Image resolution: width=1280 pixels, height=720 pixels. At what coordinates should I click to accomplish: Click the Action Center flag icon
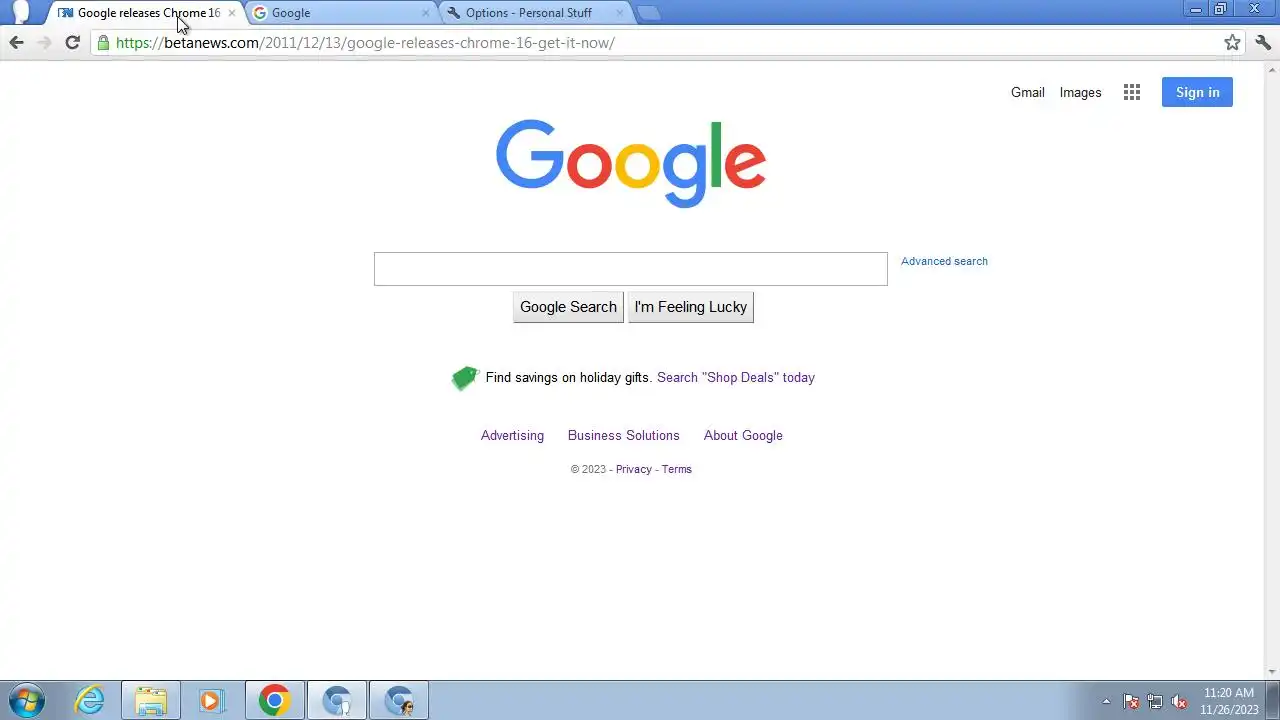point(1131,701)
